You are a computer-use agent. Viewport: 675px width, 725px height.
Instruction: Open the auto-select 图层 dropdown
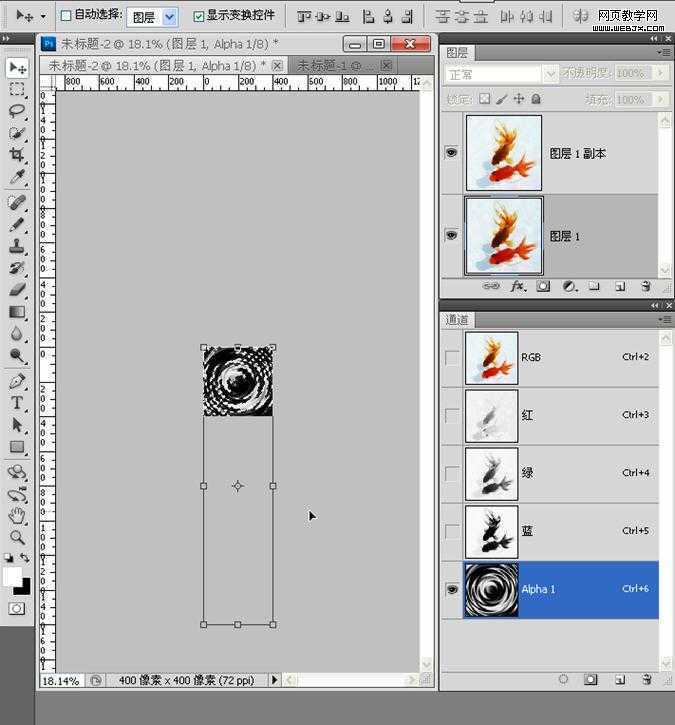pyautogui.click(x=170, y=18)
